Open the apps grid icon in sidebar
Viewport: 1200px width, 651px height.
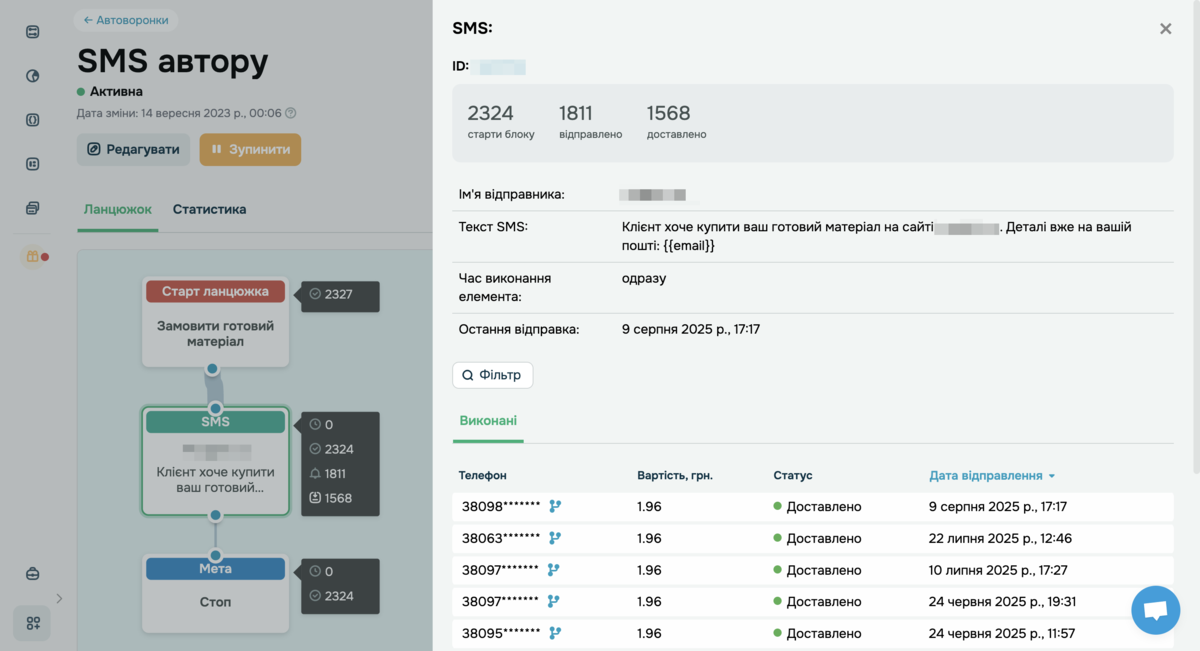point(33,623)
